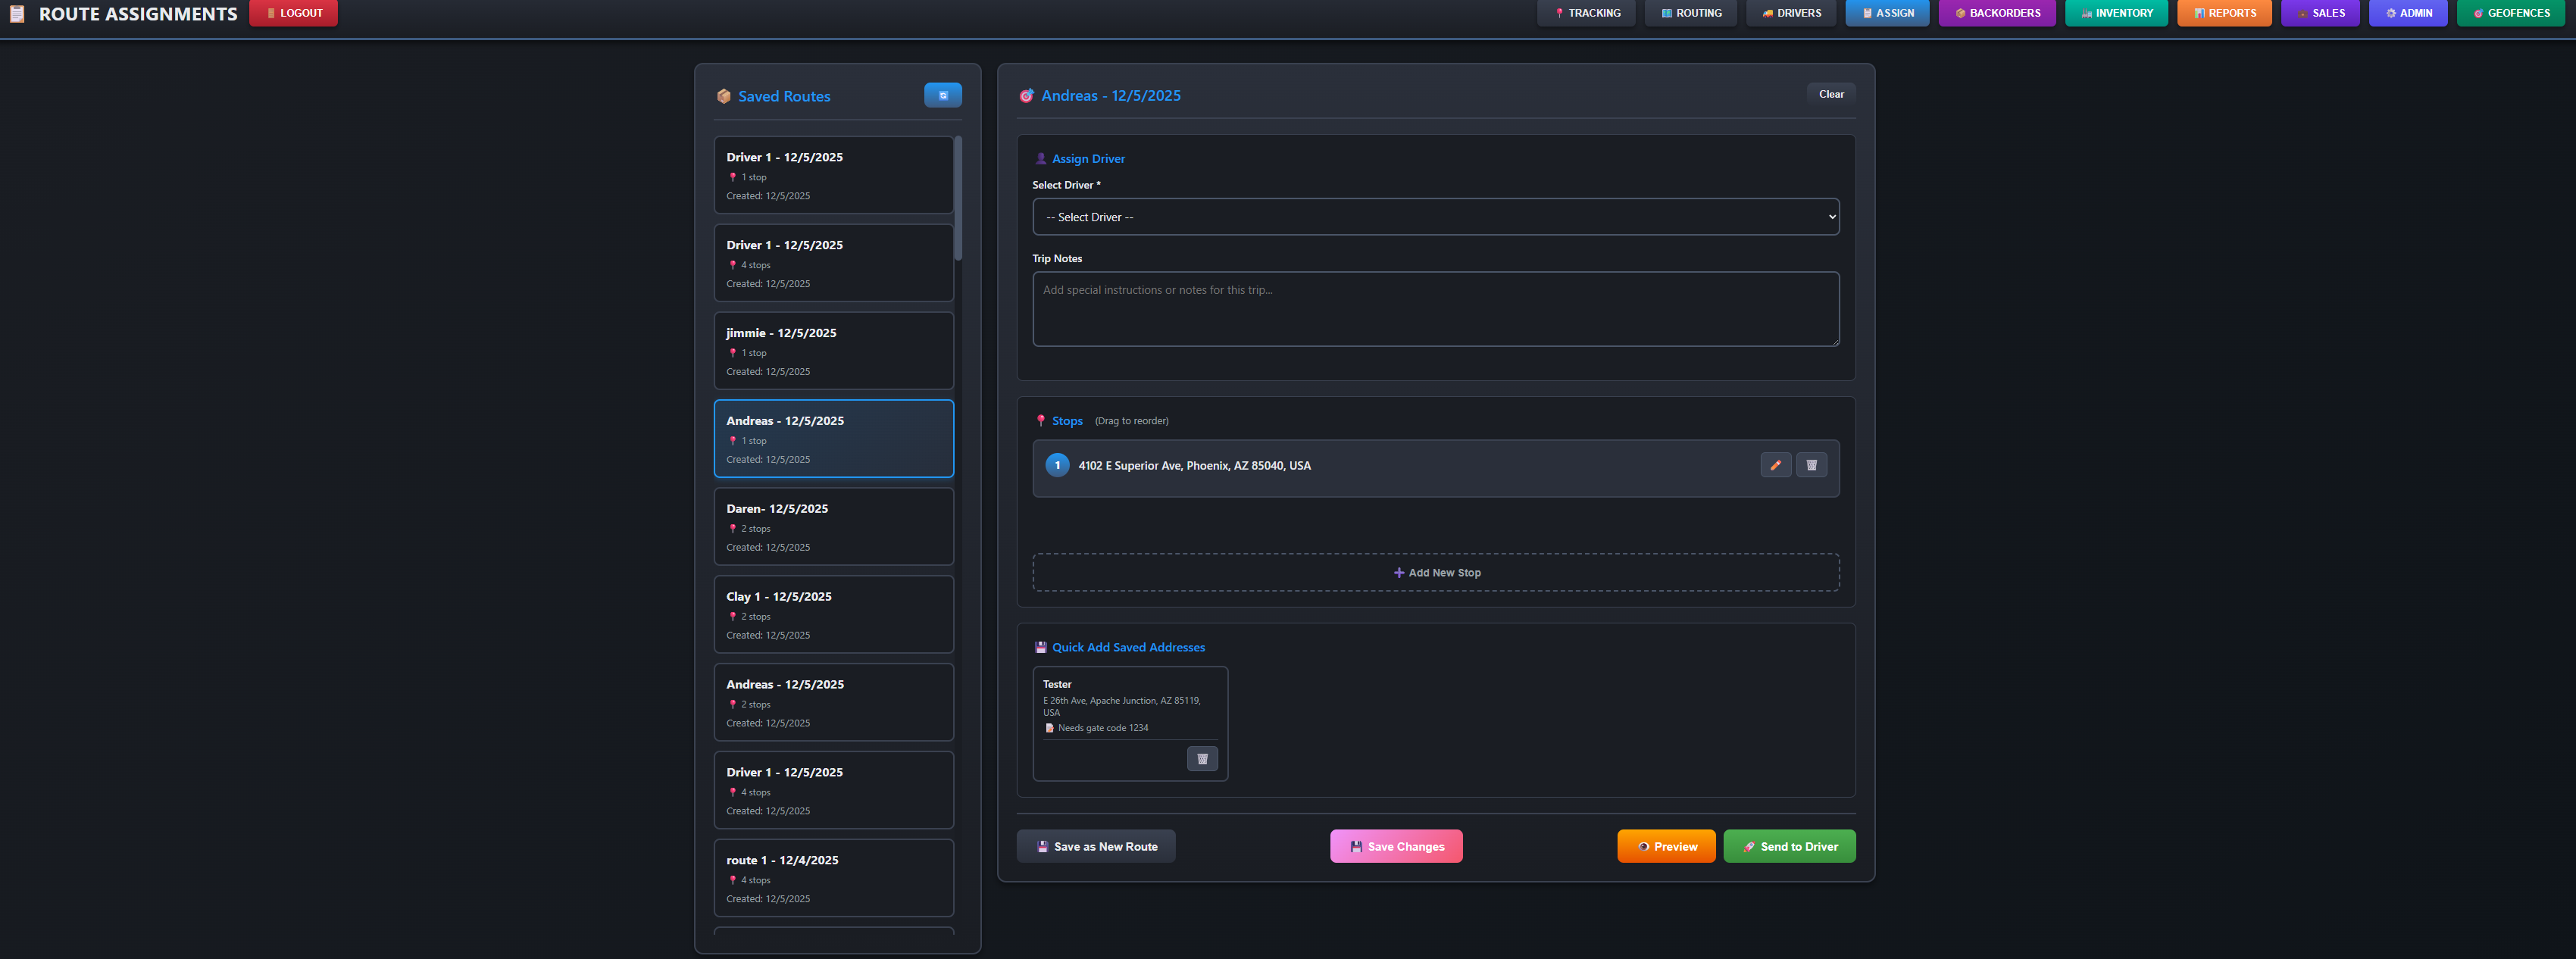
Task: Click the Preview button with eye icon
Action: (1665, 846)
